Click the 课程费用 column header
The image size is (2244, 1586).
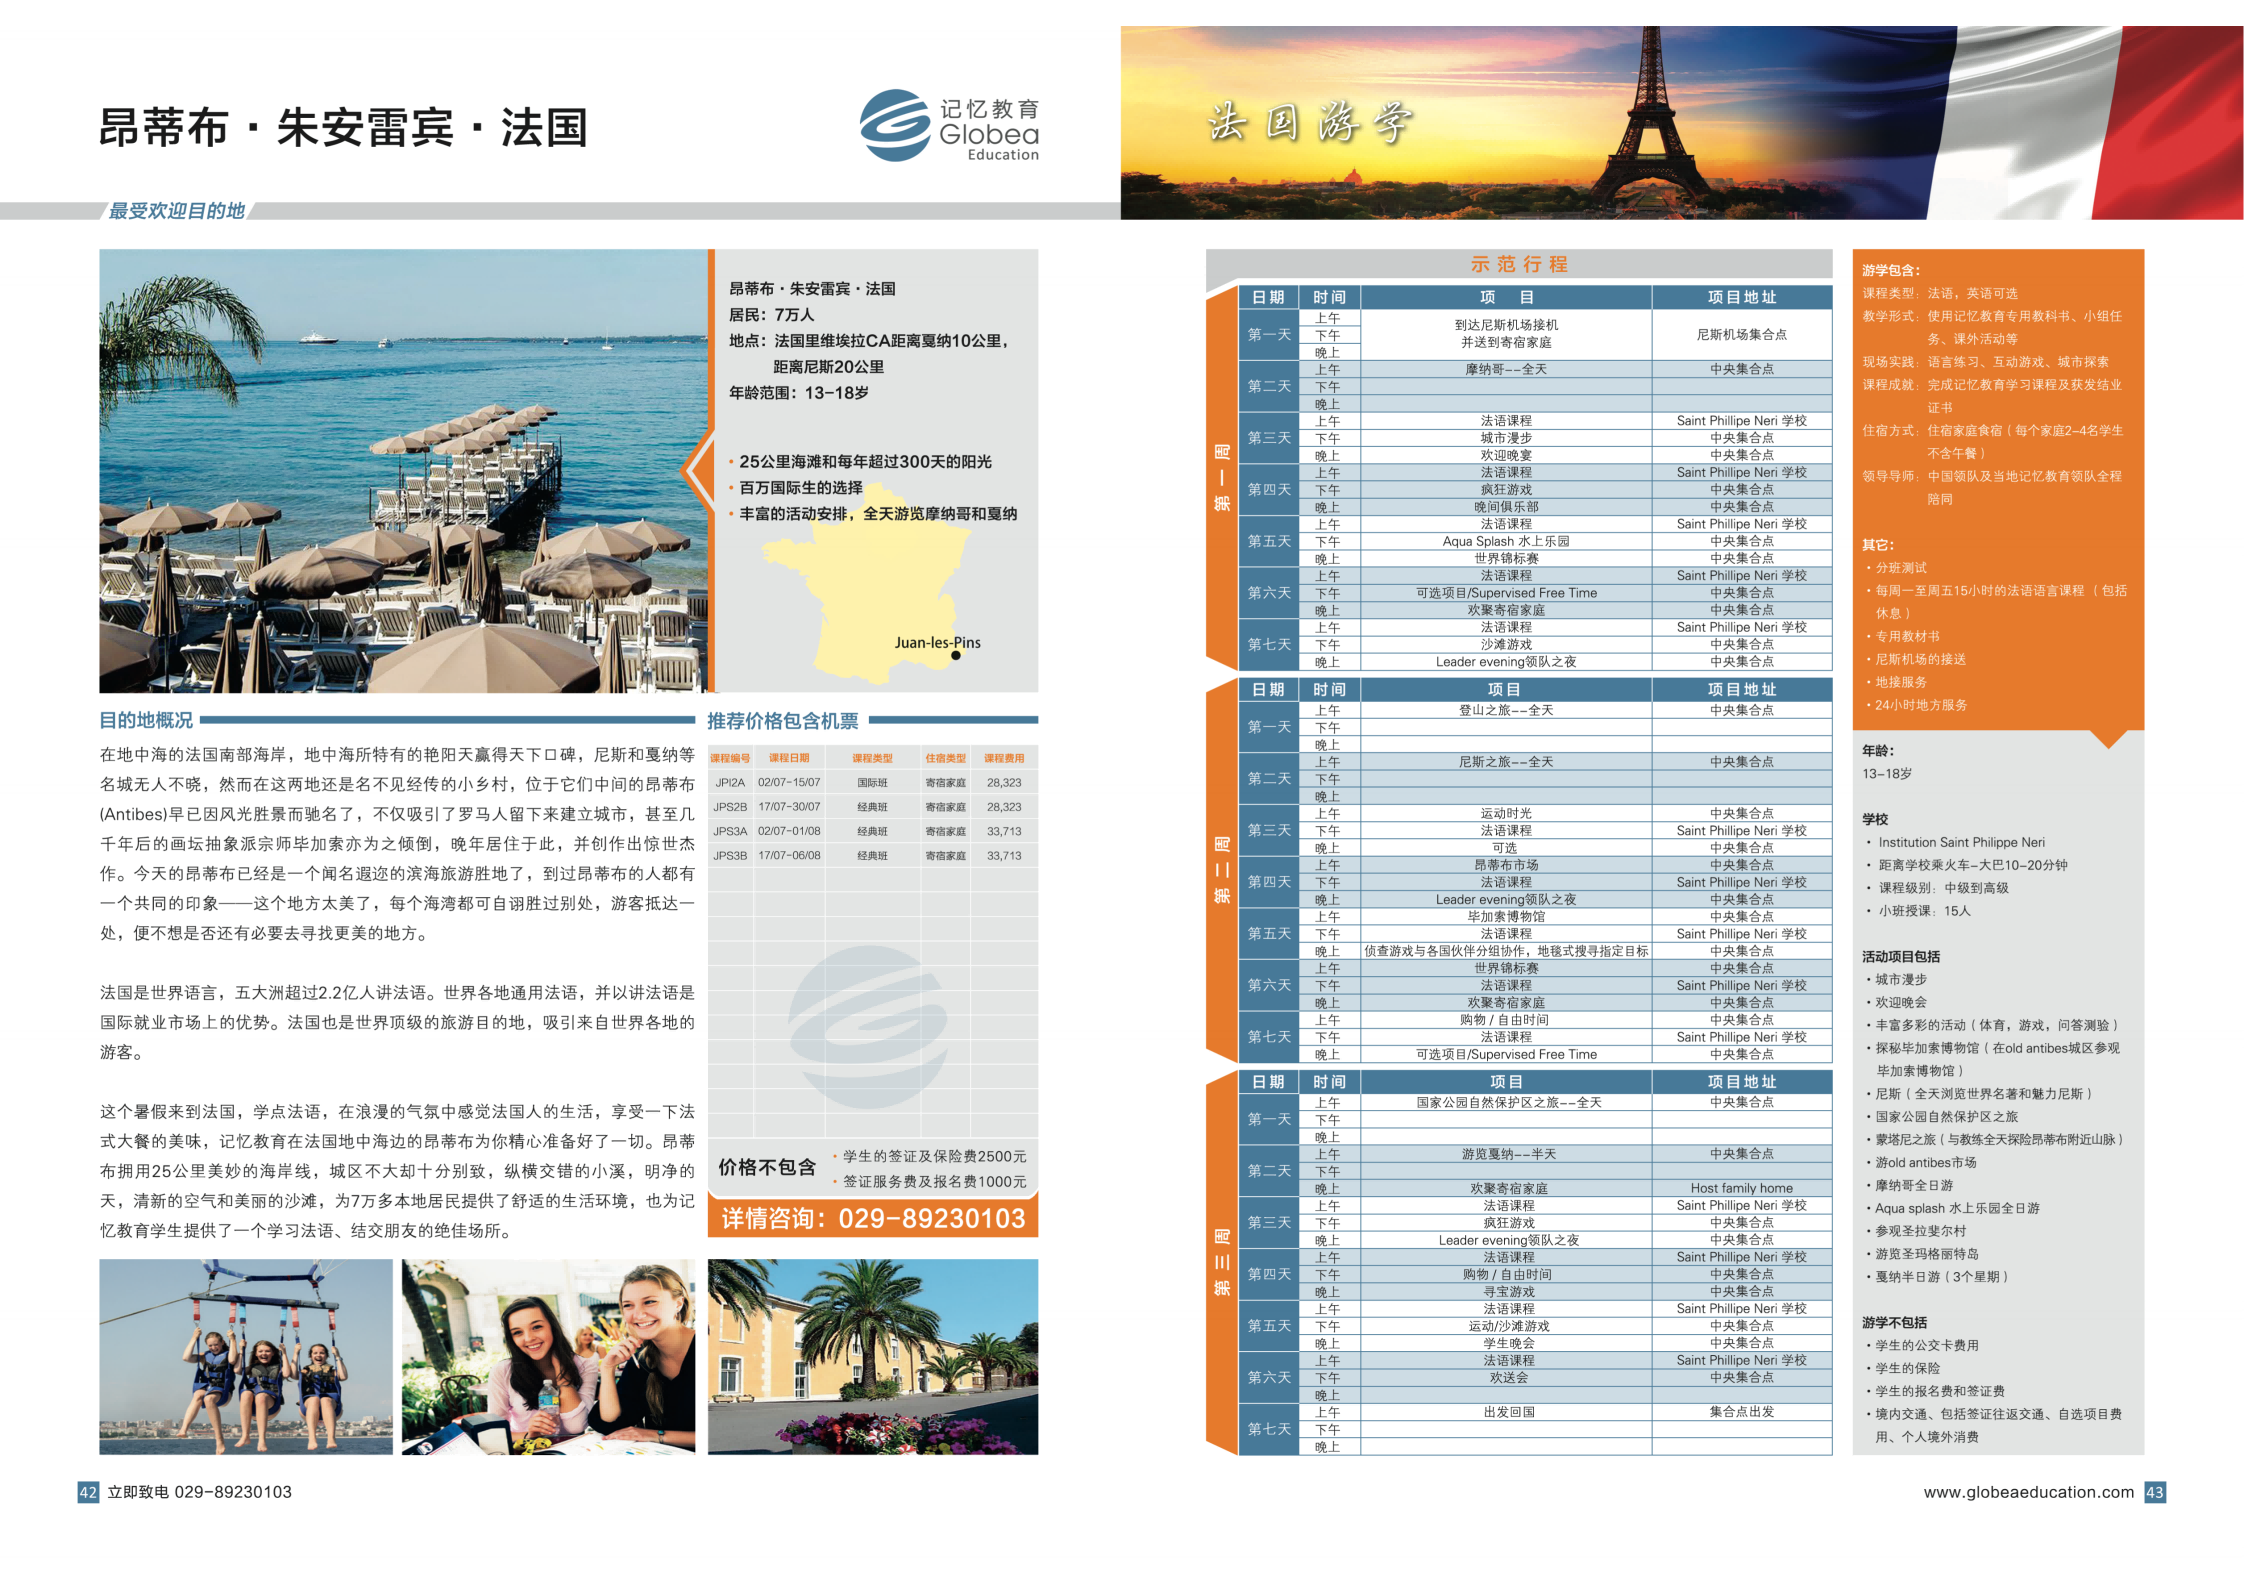click(1004, 758)
